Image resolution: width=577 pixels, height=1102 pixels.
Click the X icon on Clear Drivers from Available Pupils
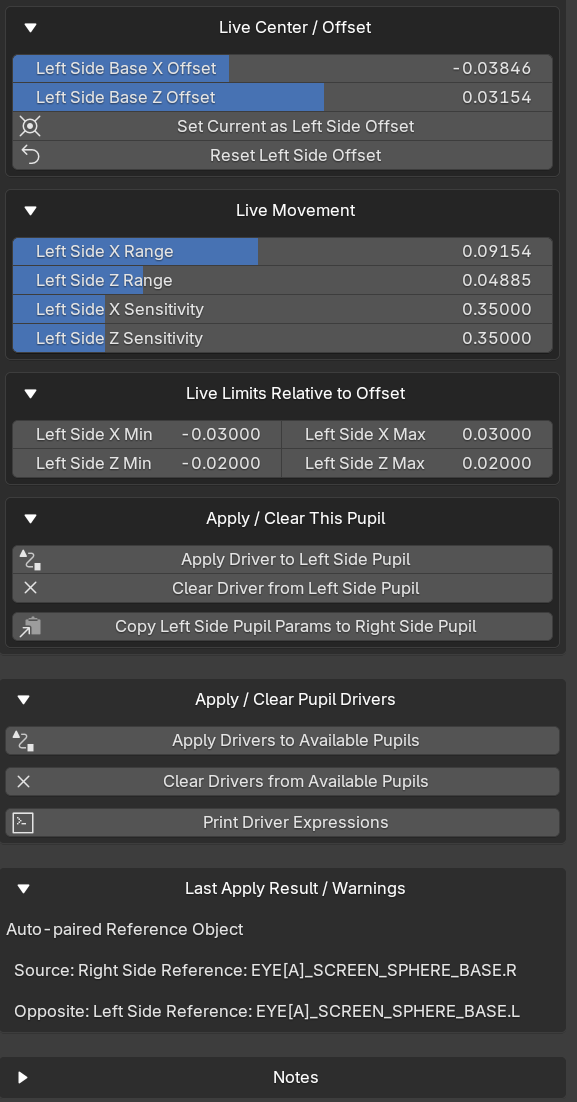pos(23,782)
